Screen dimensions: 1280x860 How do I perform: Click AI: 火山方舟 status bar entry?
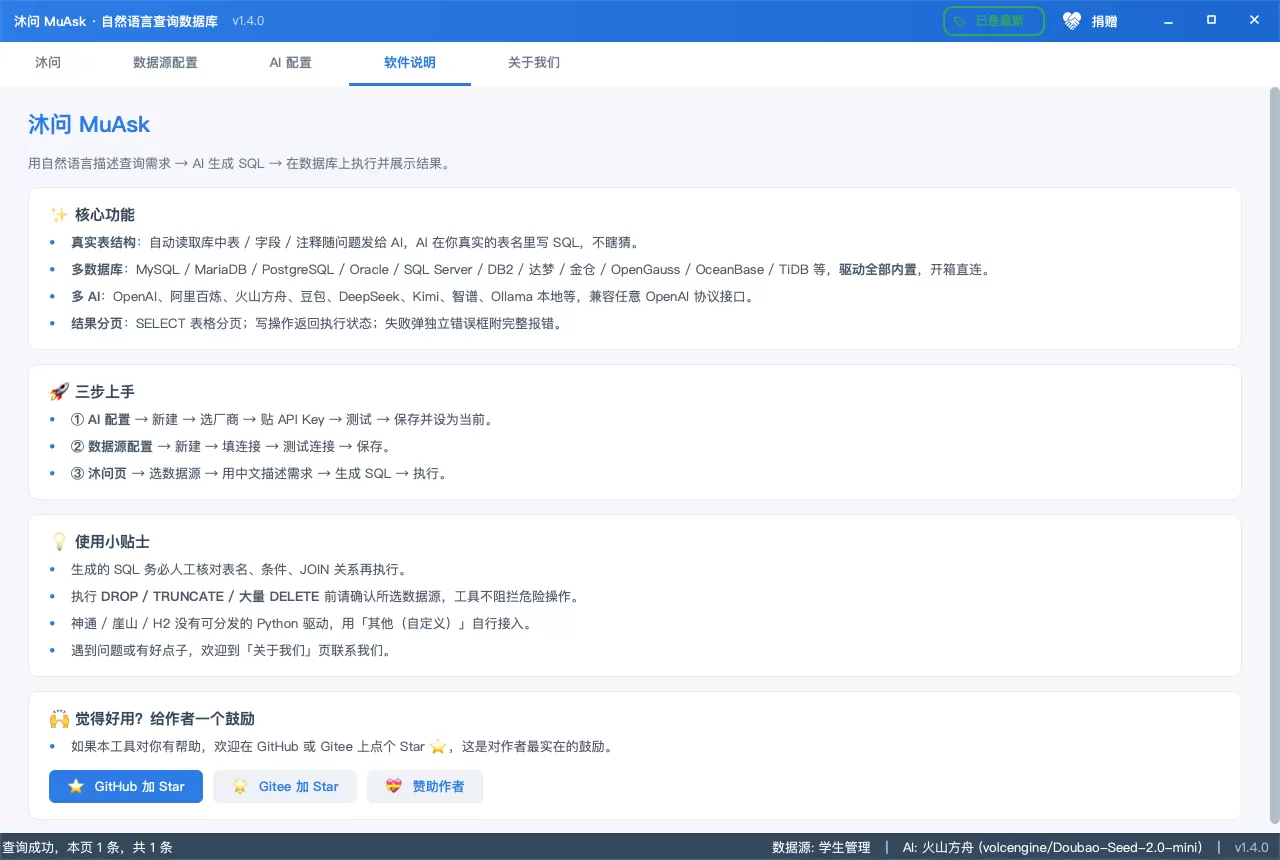[x=1052, y=847]
